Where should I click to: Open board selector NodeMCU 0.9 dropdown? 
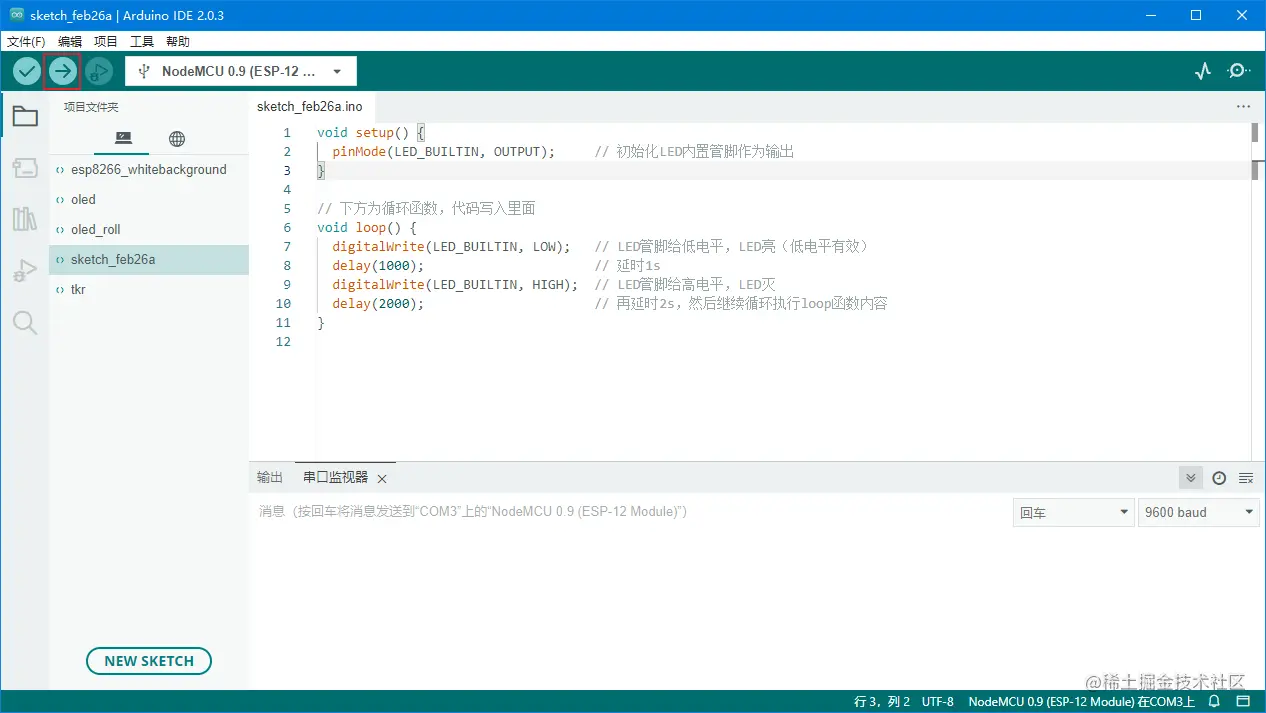[241, 71]
